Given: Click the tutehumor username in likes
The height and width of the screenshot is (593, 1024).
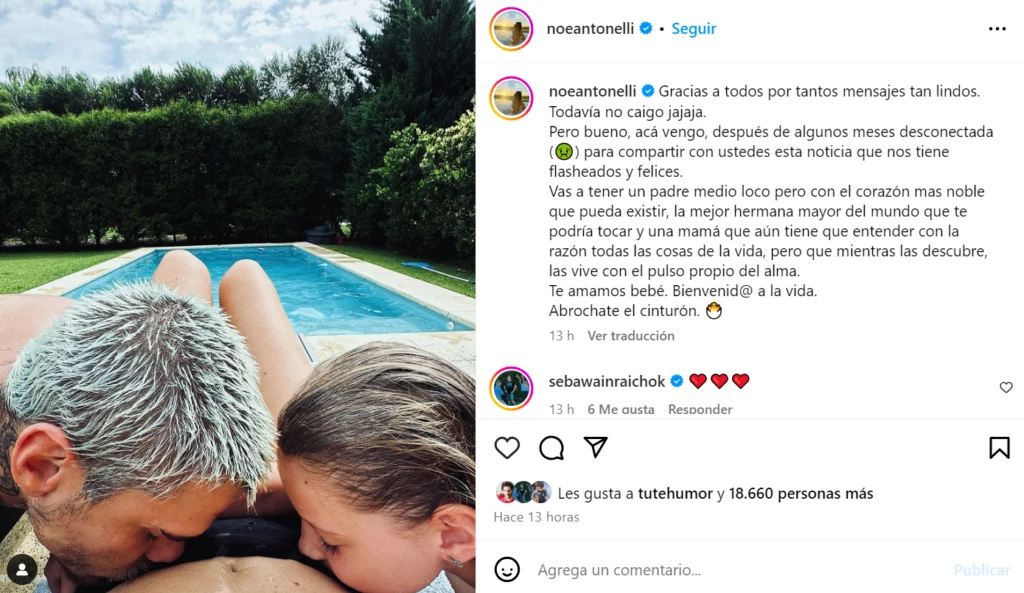Looking at the screenshot, I should pyautogui.click(x=675, y=494).
